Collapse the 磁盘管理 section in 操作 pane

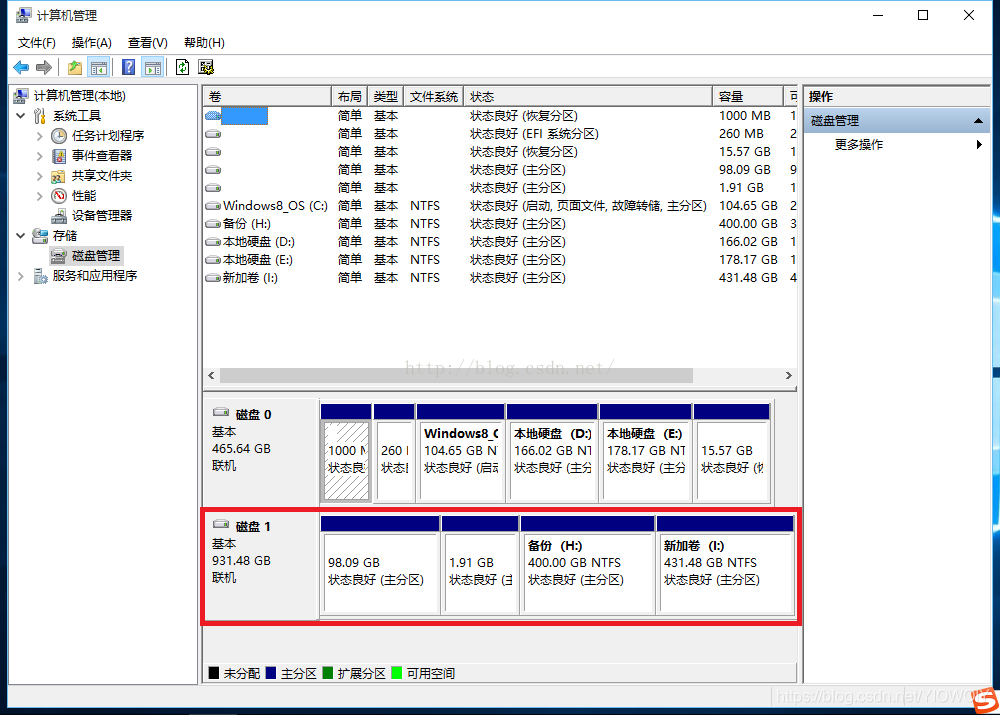980,120
